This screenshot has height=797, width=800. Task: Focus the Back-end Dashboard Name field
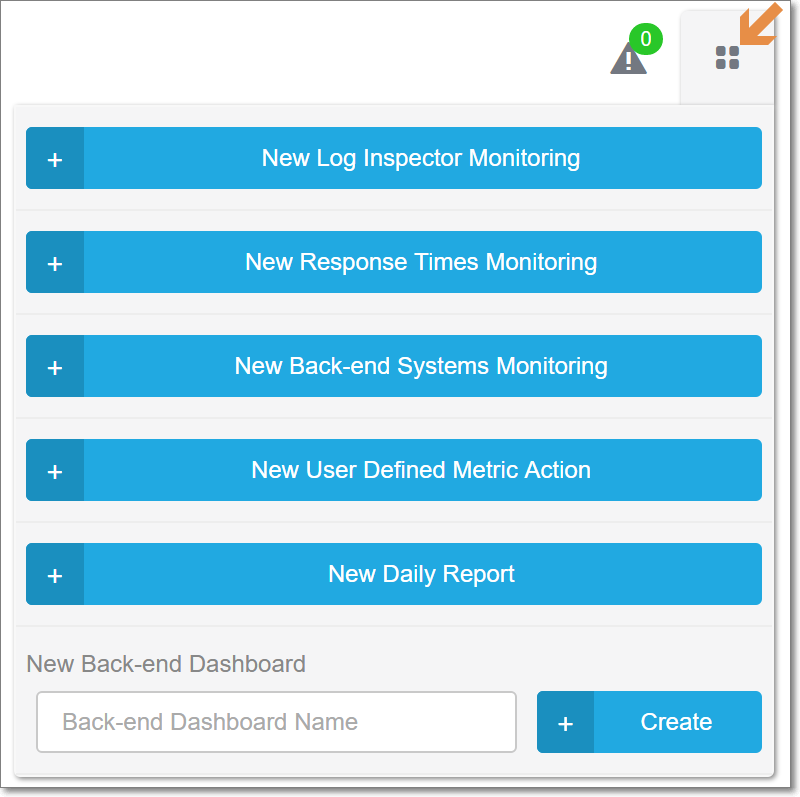click(277, 723)
